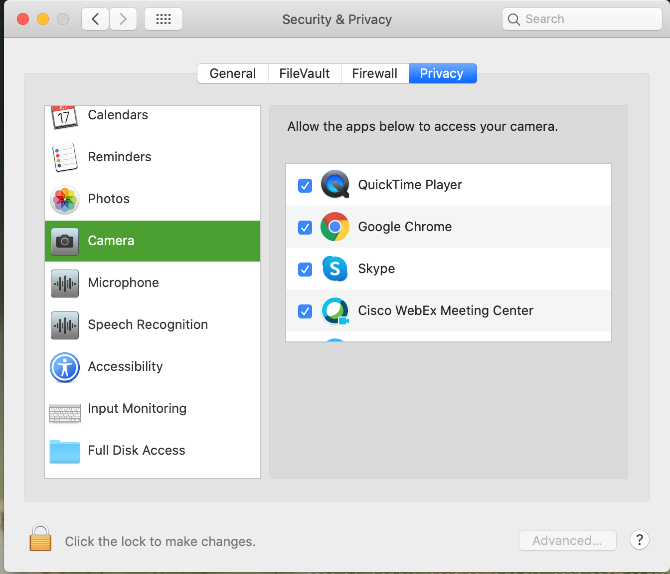Screen dimensions: 670x574
Task: Select the Privacy tab
Action: click(x=443, y=74)
